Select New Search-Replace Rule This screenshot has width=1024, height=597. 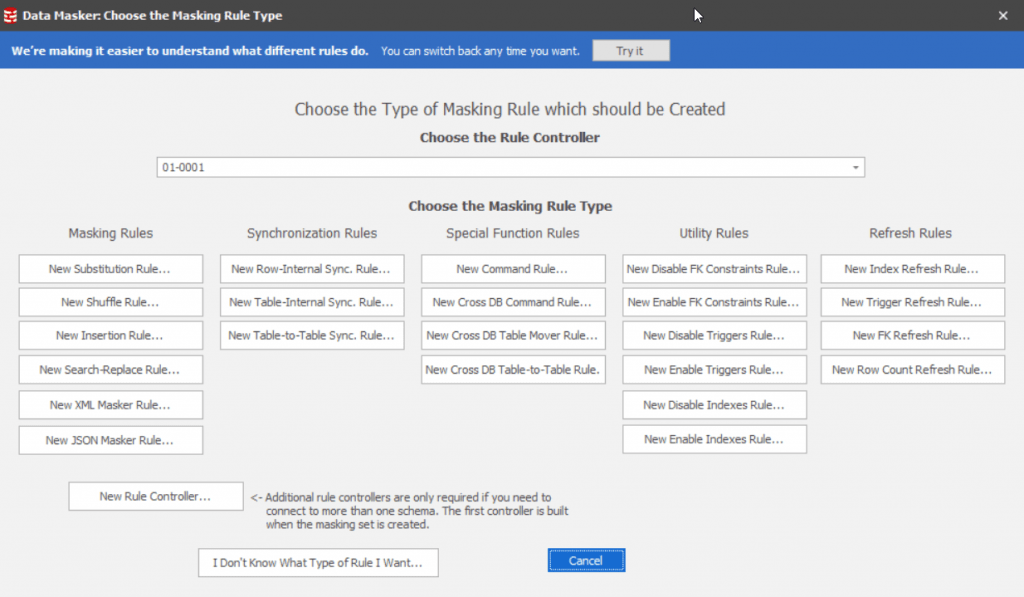tap(110, 370)
